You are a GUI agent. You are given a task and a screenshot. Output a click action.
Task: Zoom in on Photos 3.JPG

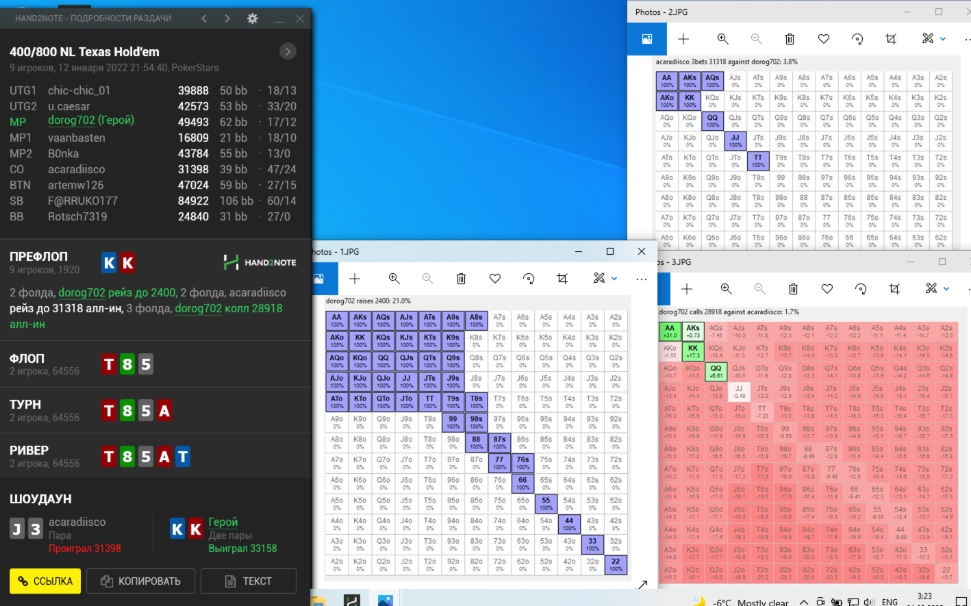point(725,289)
